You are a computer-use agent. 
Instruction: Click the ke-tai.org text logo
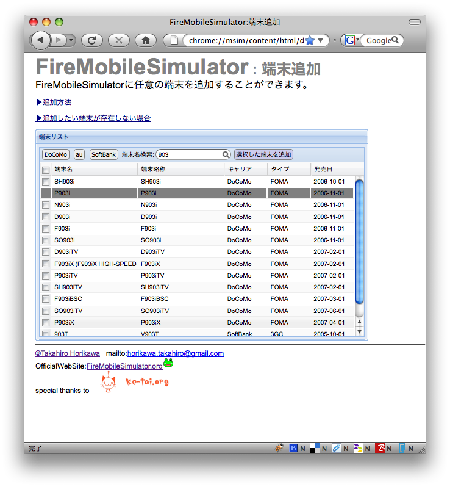coord(147,382)
